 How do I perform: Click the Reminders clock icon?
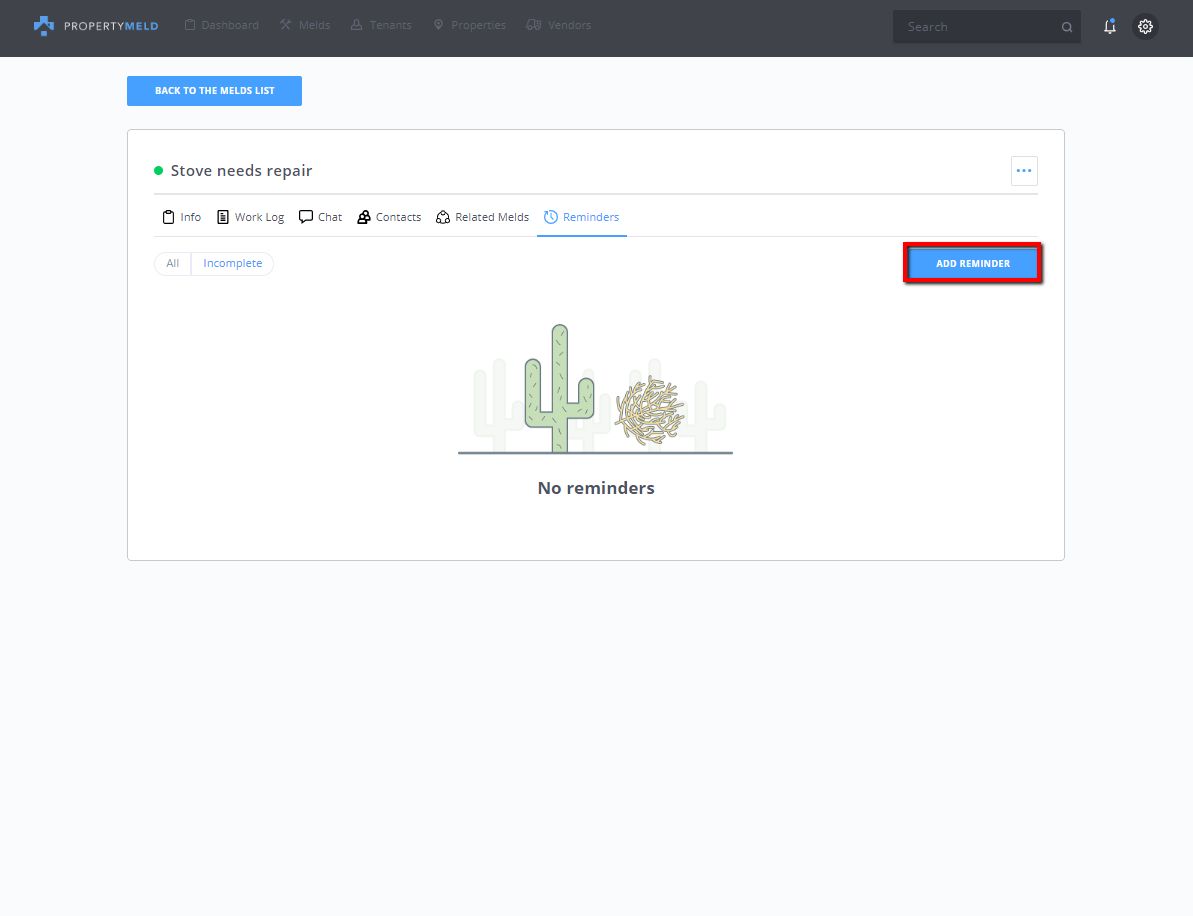pyautogui.click(x=550, y=217)
